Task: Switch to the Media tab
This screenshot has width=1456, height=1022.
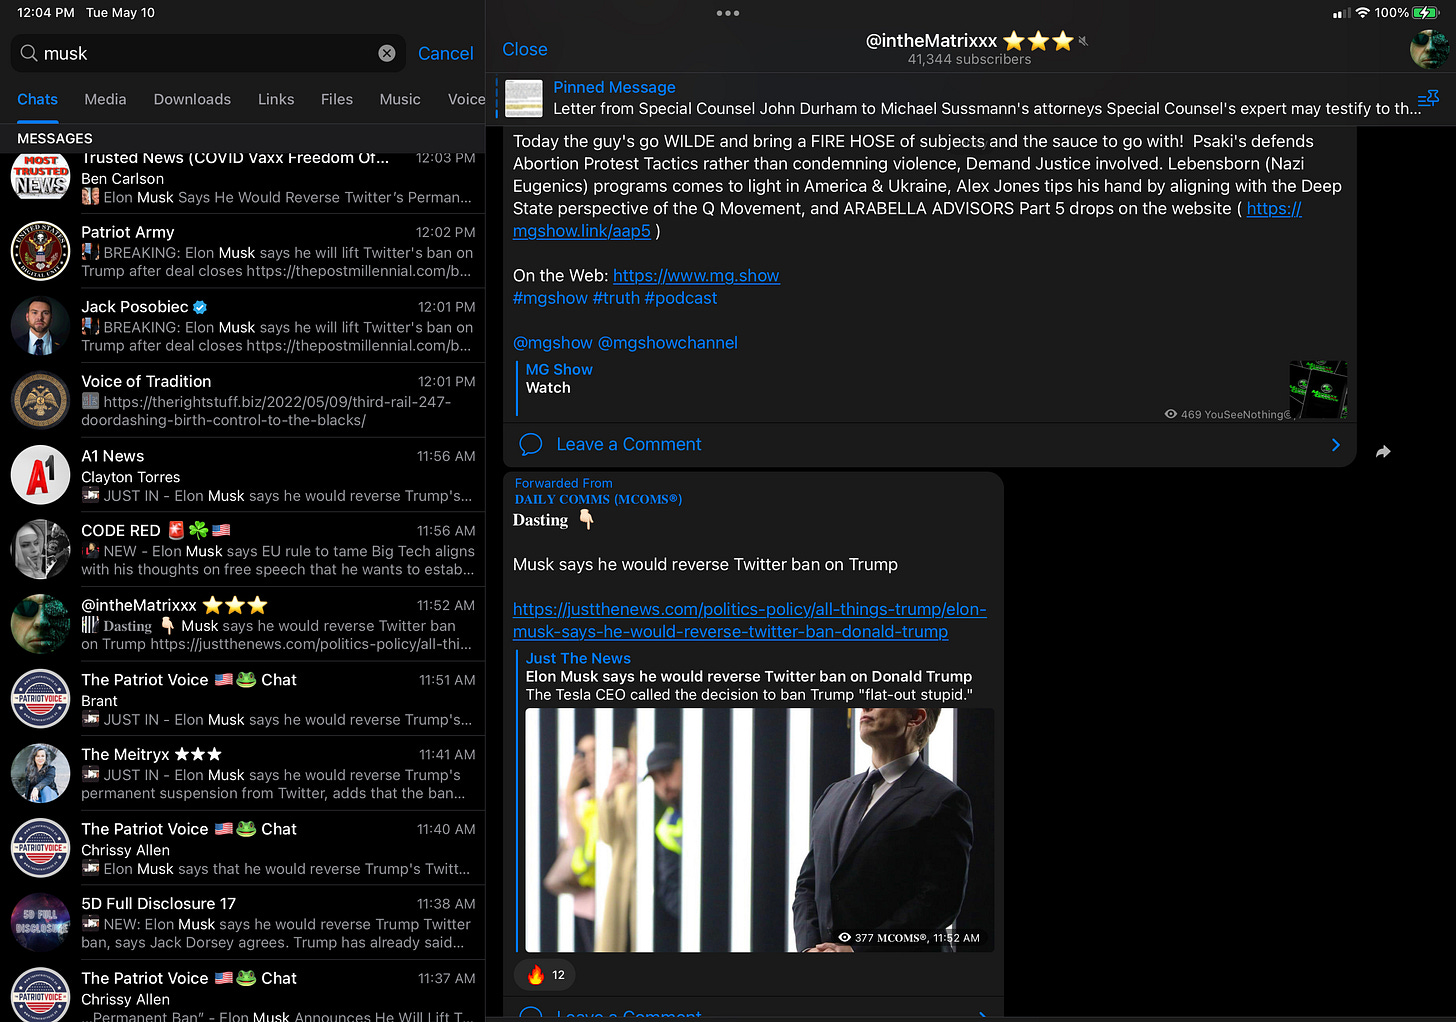Action: coord(105,99)
